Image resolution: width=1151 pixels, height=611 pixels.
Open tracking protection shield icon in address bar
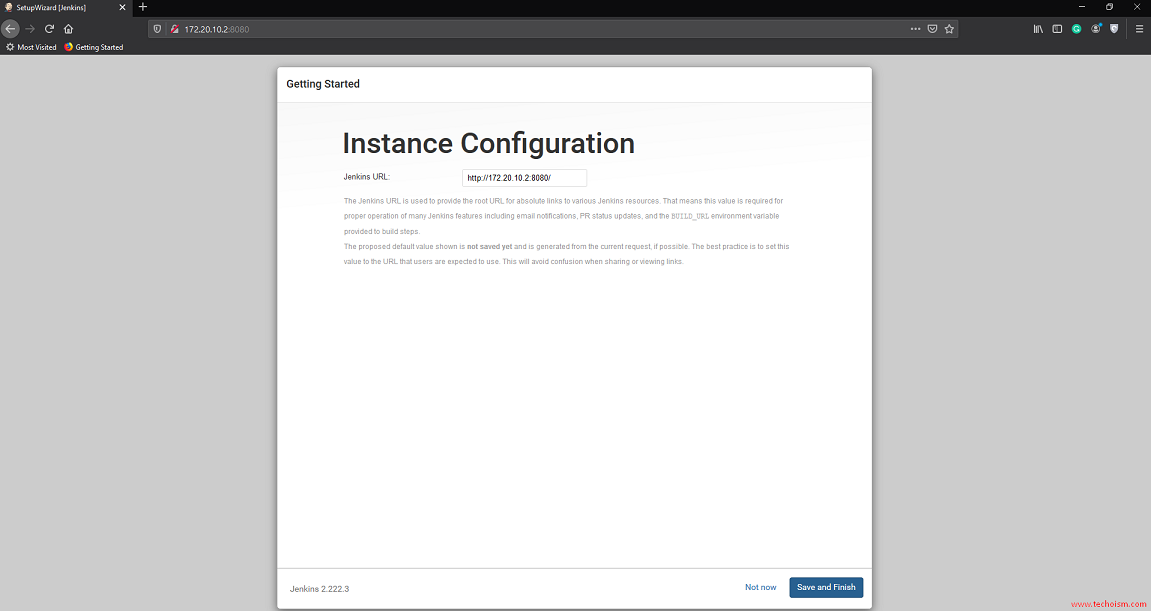[157, 29]
